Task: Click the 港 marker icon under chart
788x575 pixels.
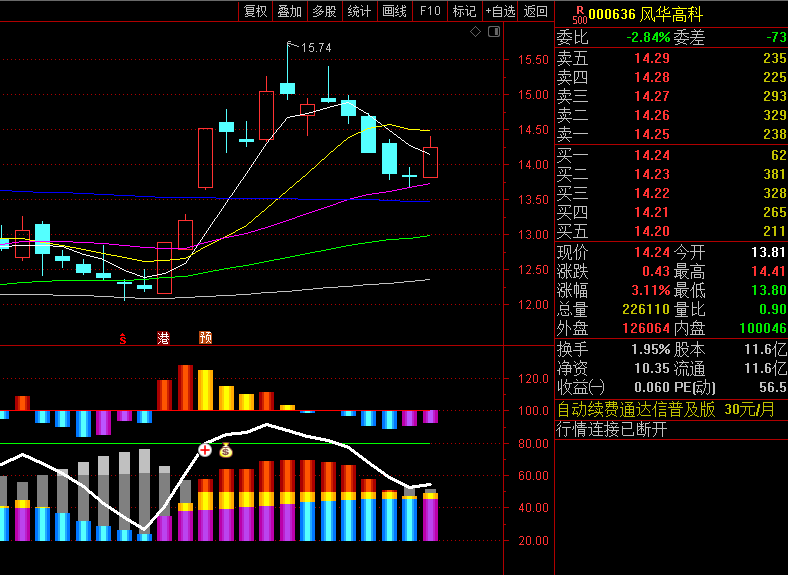Action: tap(164, 339)
